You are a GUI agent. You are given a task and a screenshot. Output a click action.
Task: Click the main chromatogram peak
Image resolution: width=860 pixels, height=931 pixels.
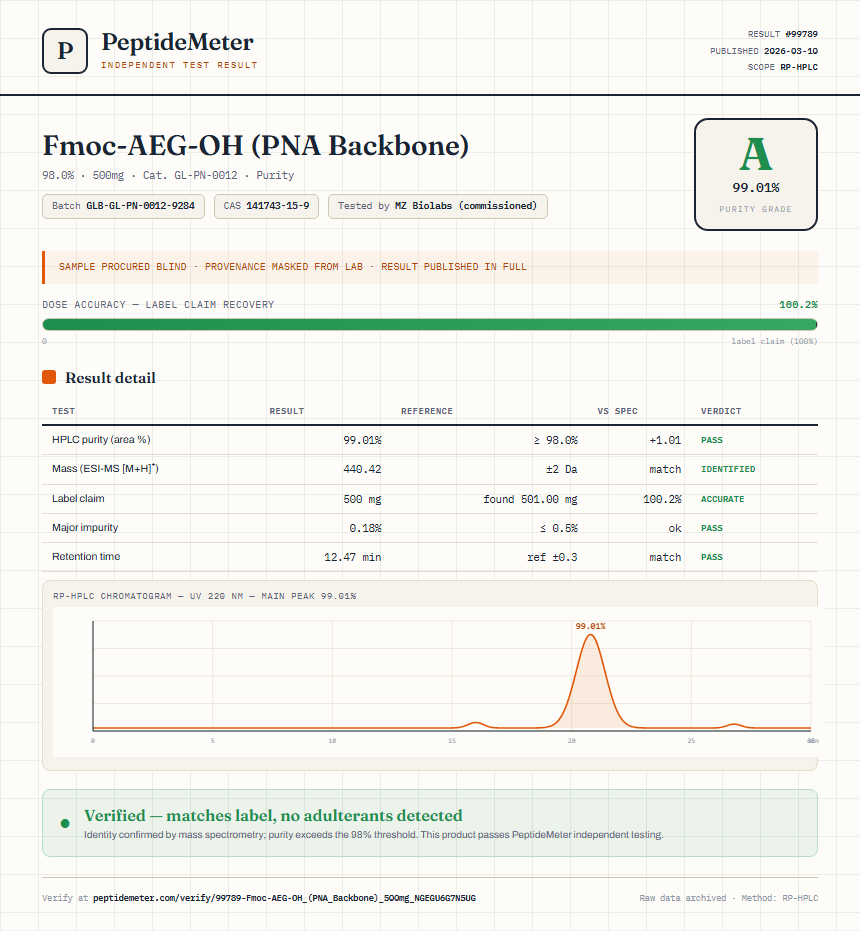click(590, 682)
